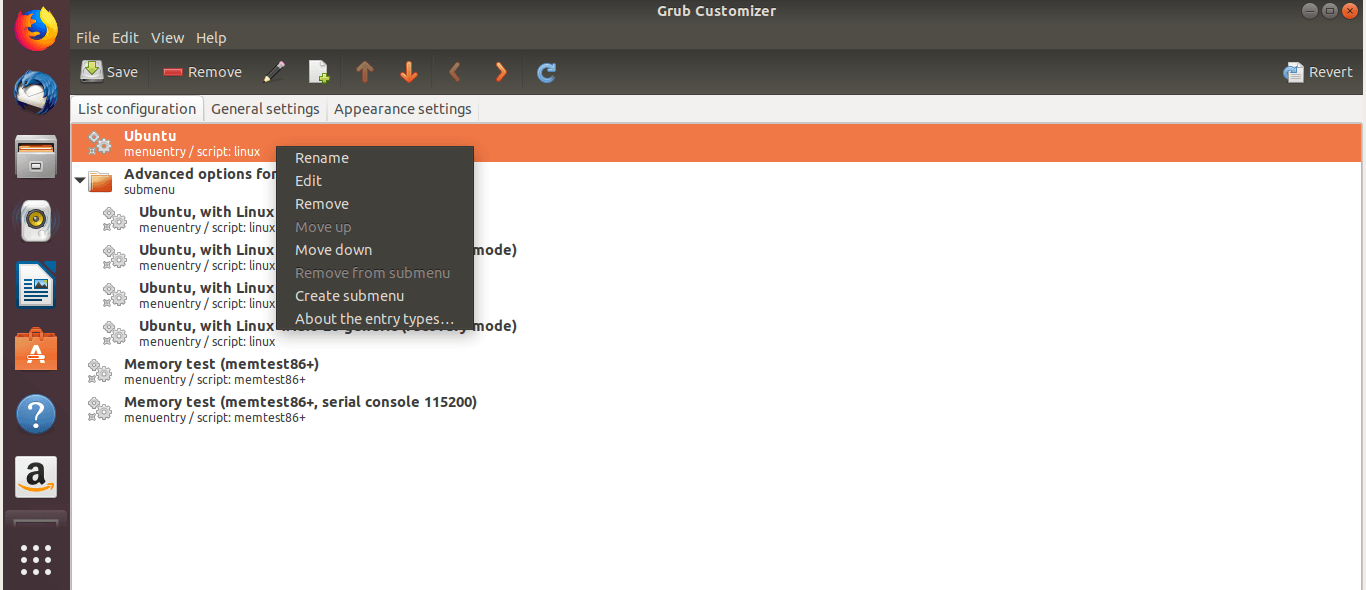Create a new entry with the page-plus icon
Screen dimensions: 1366x590
pos(318,72)
